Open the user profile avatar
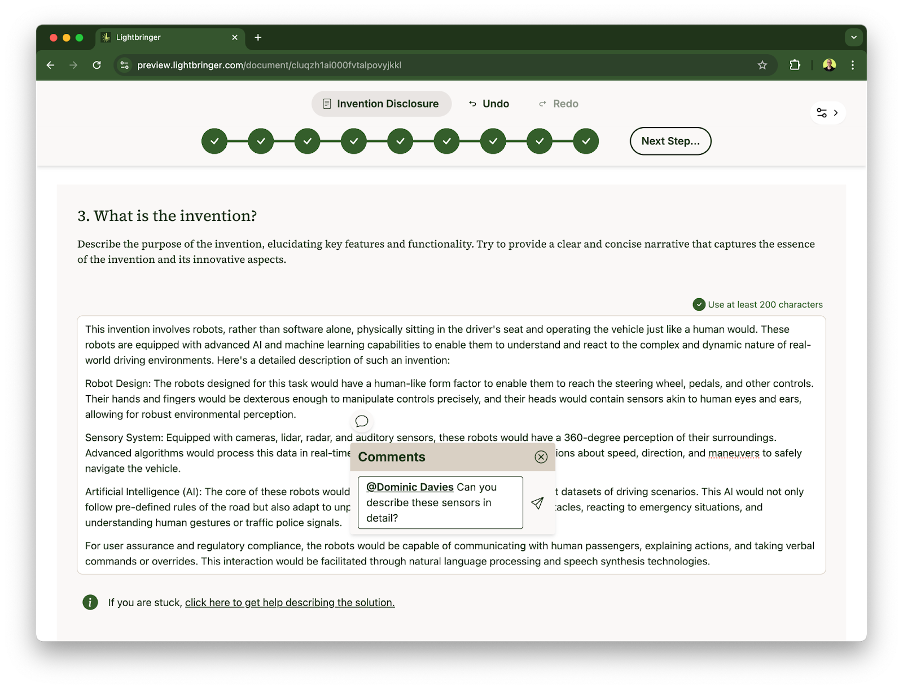 (x=829, y=65)
